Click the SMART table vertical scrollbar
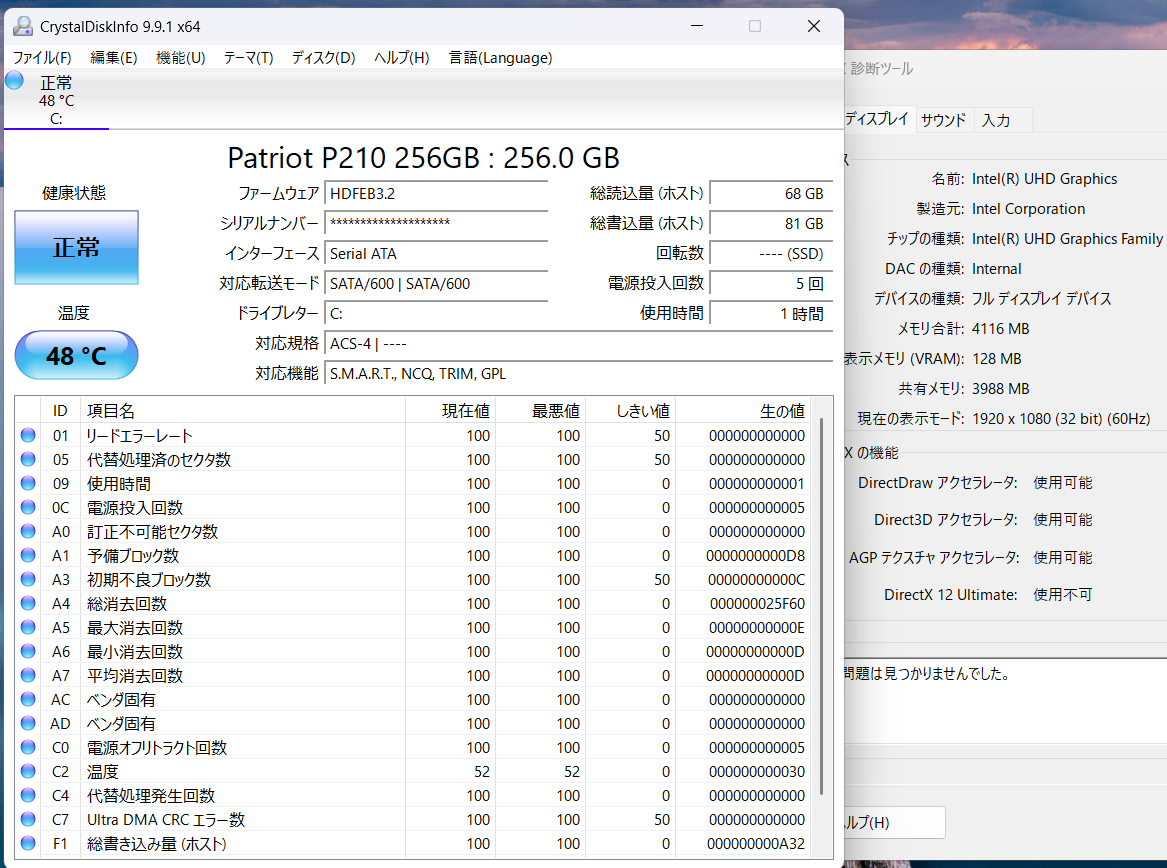Viewport: 1167px width, 868px height. [822, 606]
